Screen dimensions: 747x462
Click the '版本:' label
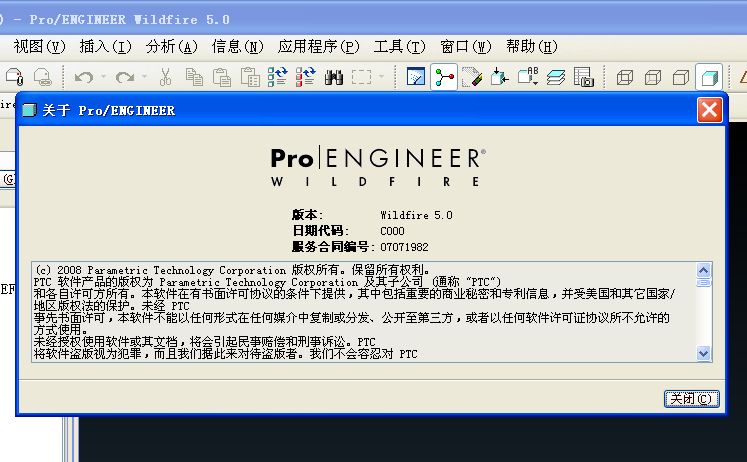coord(307,215)
